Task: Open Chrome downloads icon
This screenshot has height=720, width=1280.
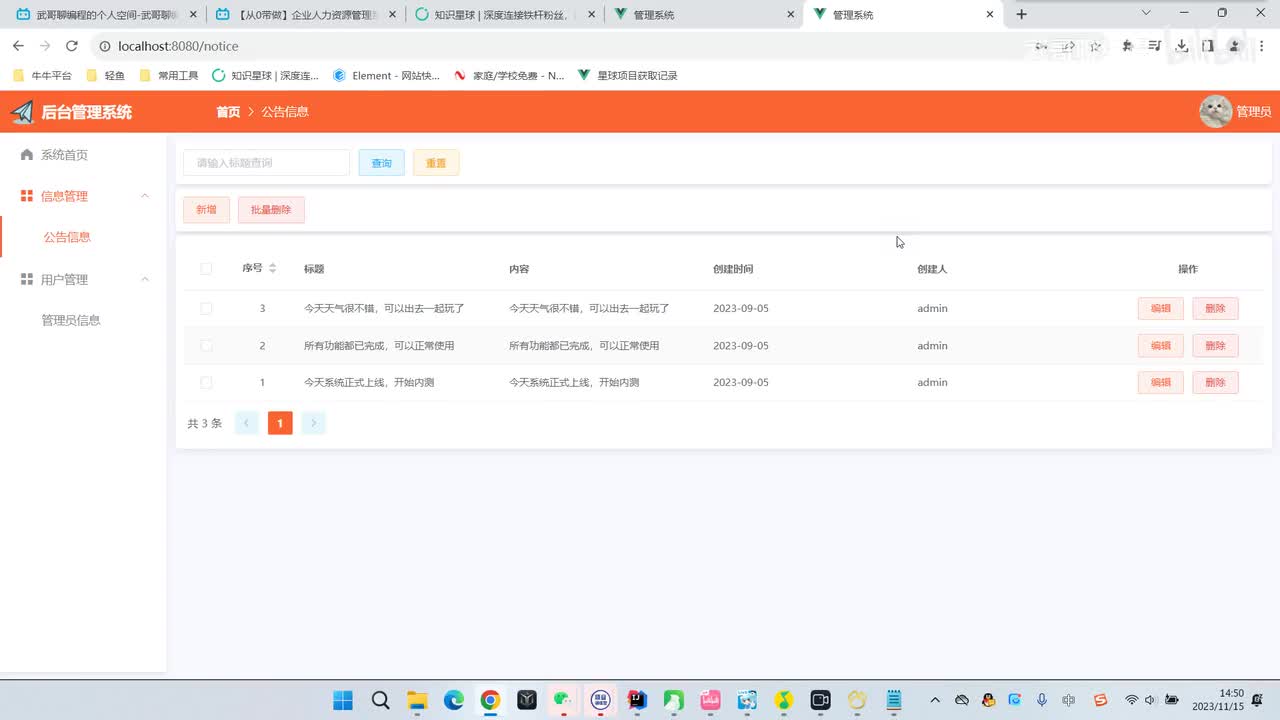Action: pyautogui.click(x=1181, y=46)
